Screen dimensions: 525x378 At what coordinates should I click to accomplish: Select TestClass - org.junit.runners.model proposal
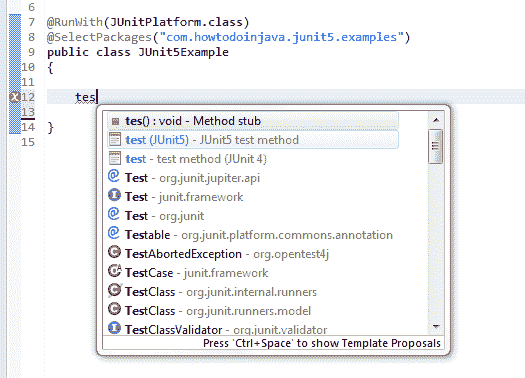[x=253, y=311]
